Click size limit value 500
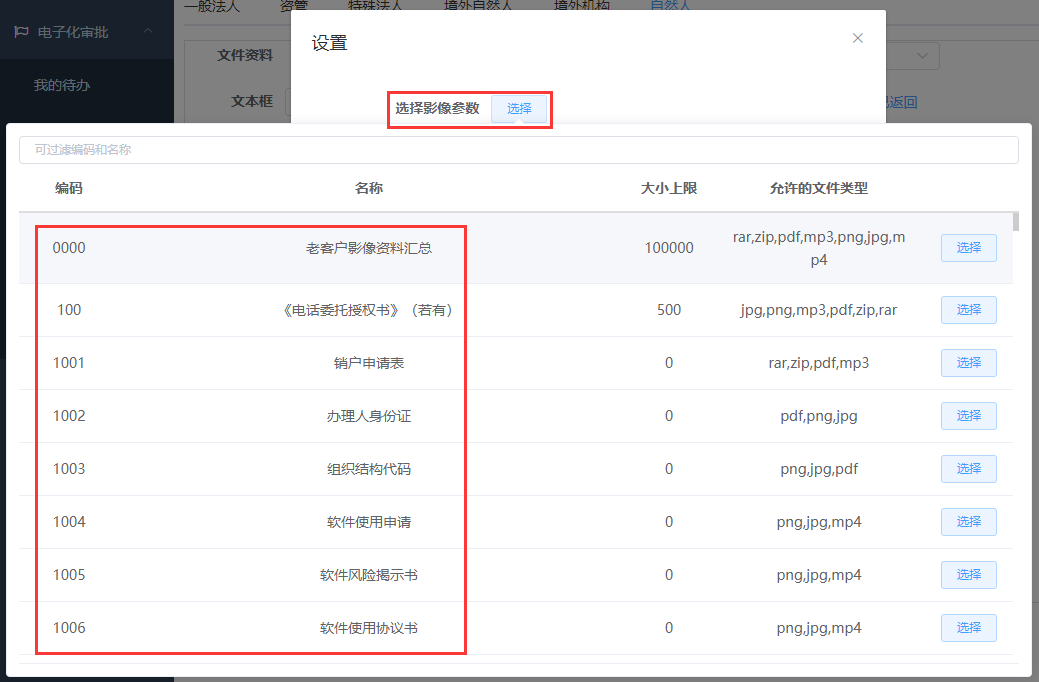This screenshot has width=1039, height=682. pyautogui.click(x=669, y=310)
